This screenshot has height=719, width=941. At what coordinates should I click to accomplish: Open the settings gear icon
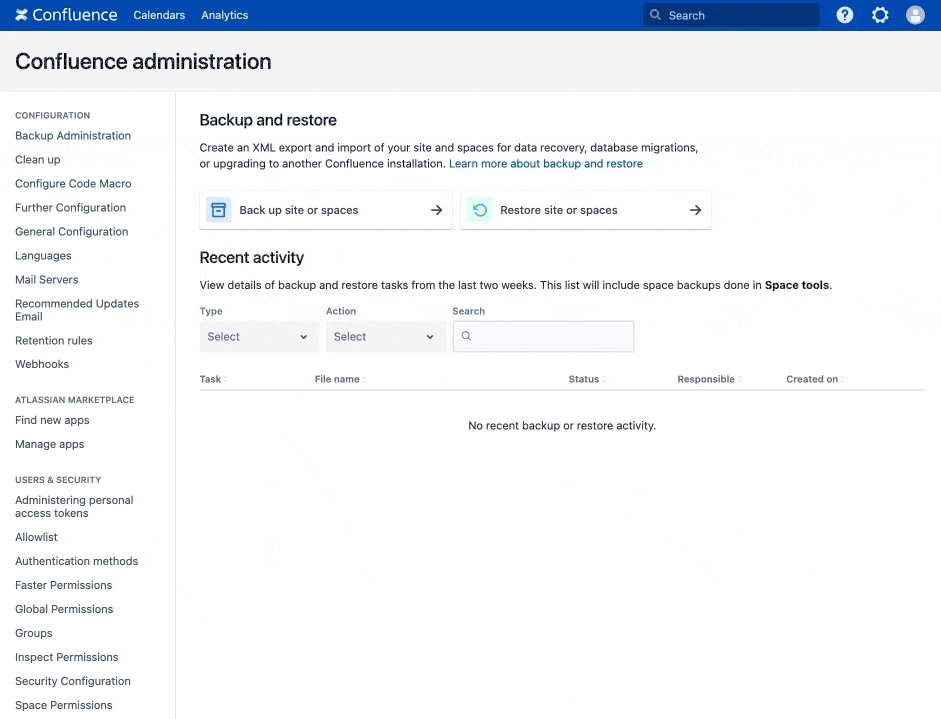point(880,15)
